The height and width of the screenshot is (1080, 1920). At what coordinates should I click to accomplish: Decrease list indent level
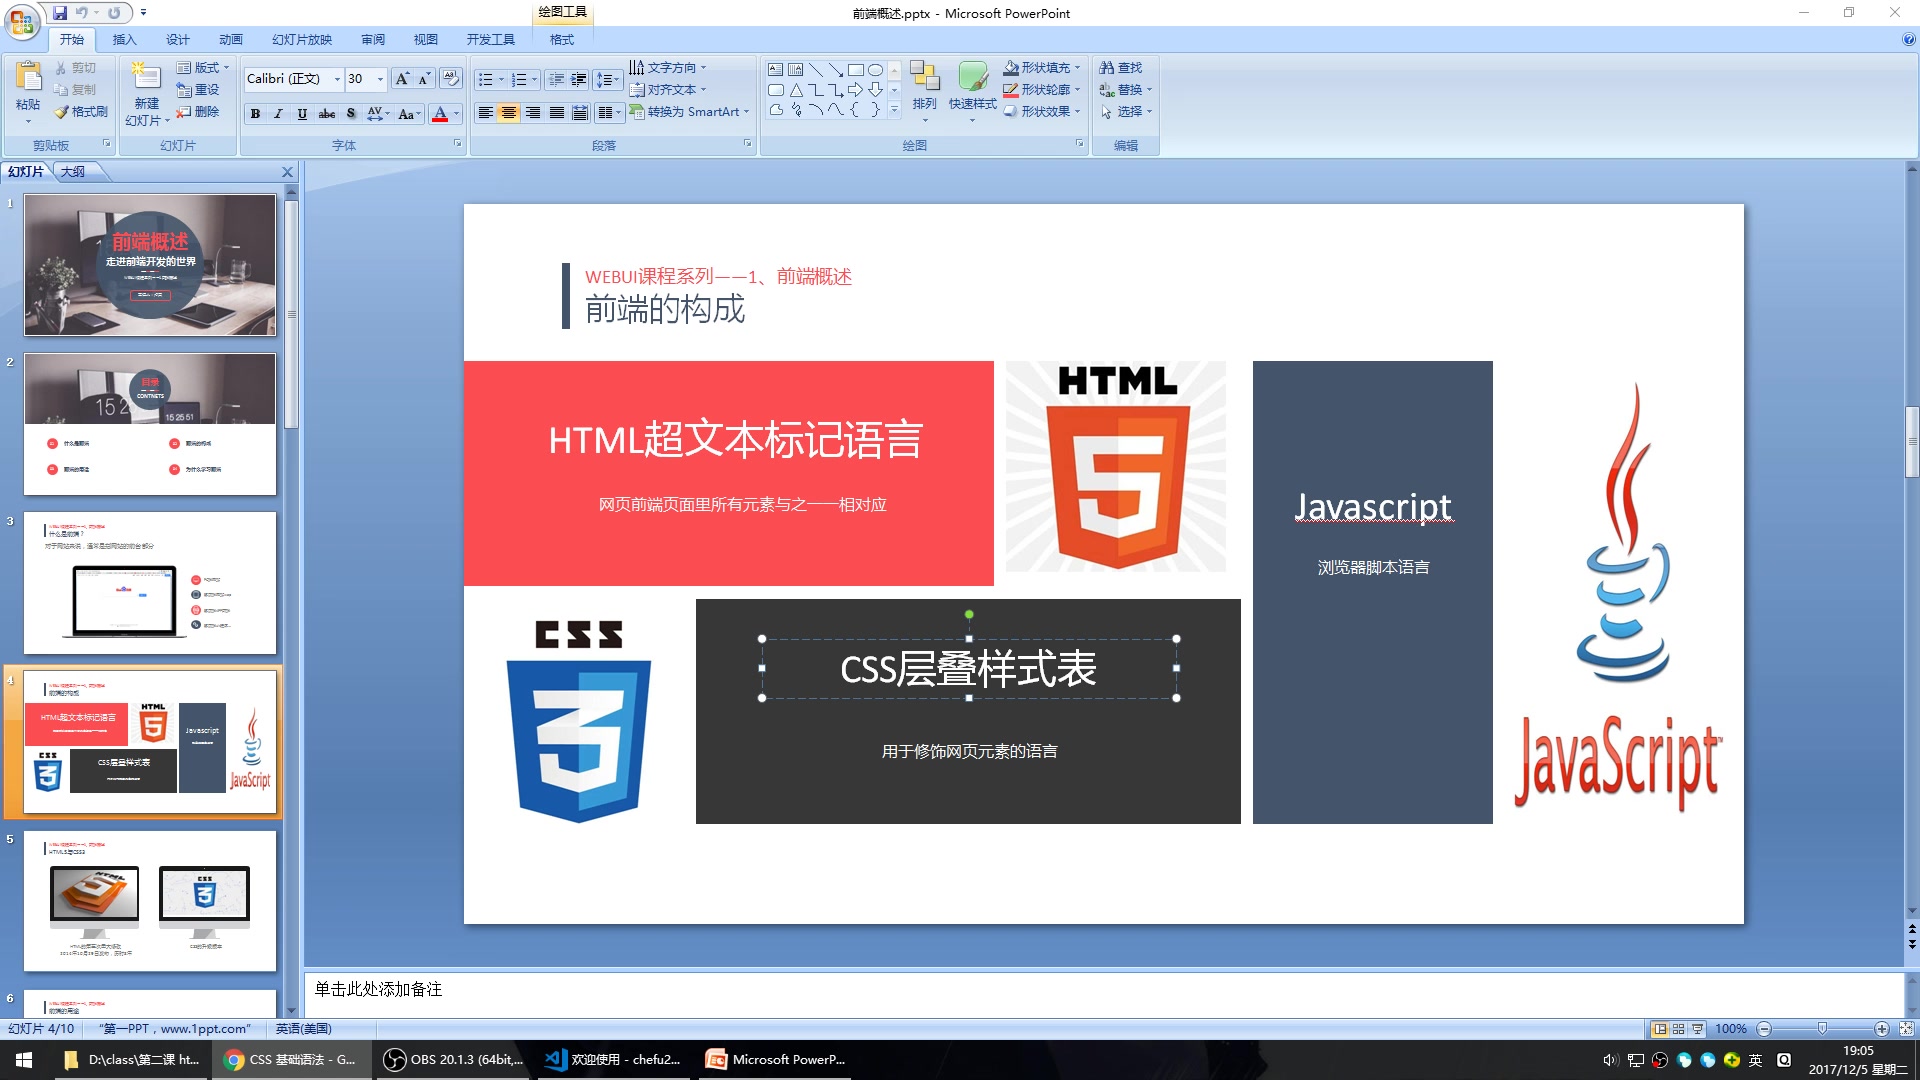coord(556,79)
